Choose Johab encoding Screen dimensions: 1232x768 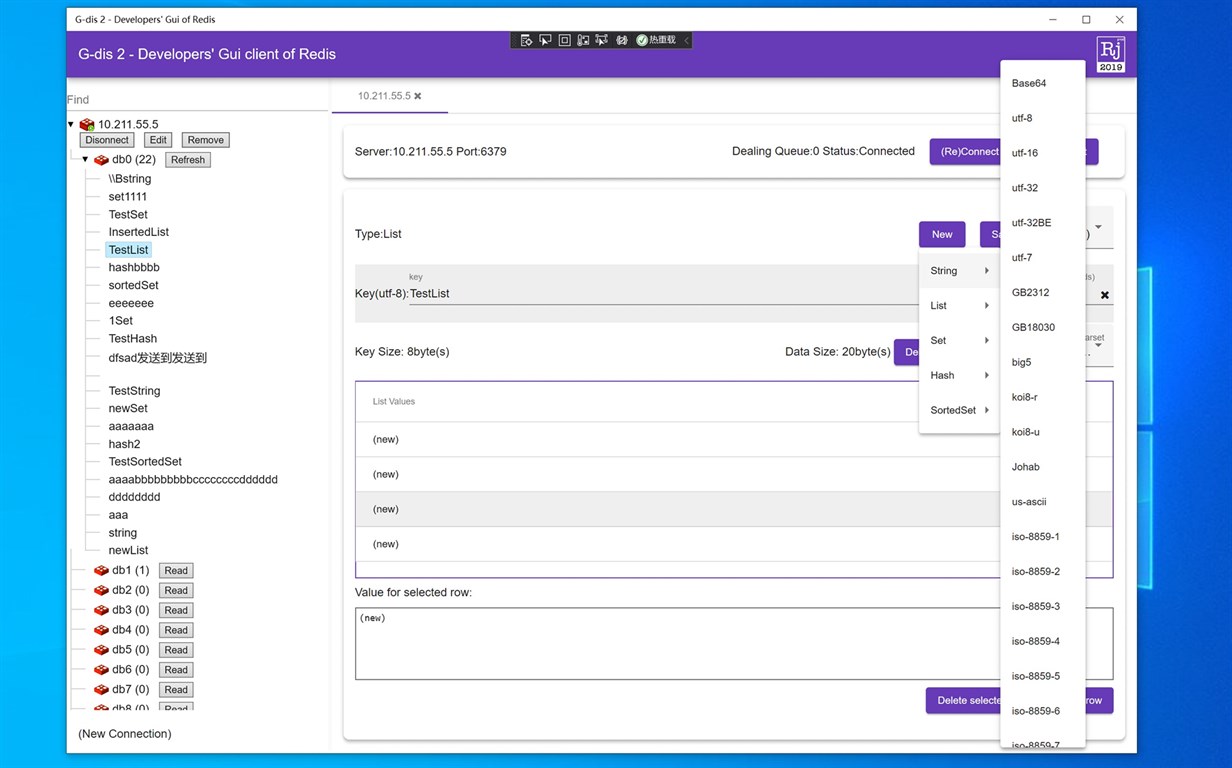pos(1043,467)
